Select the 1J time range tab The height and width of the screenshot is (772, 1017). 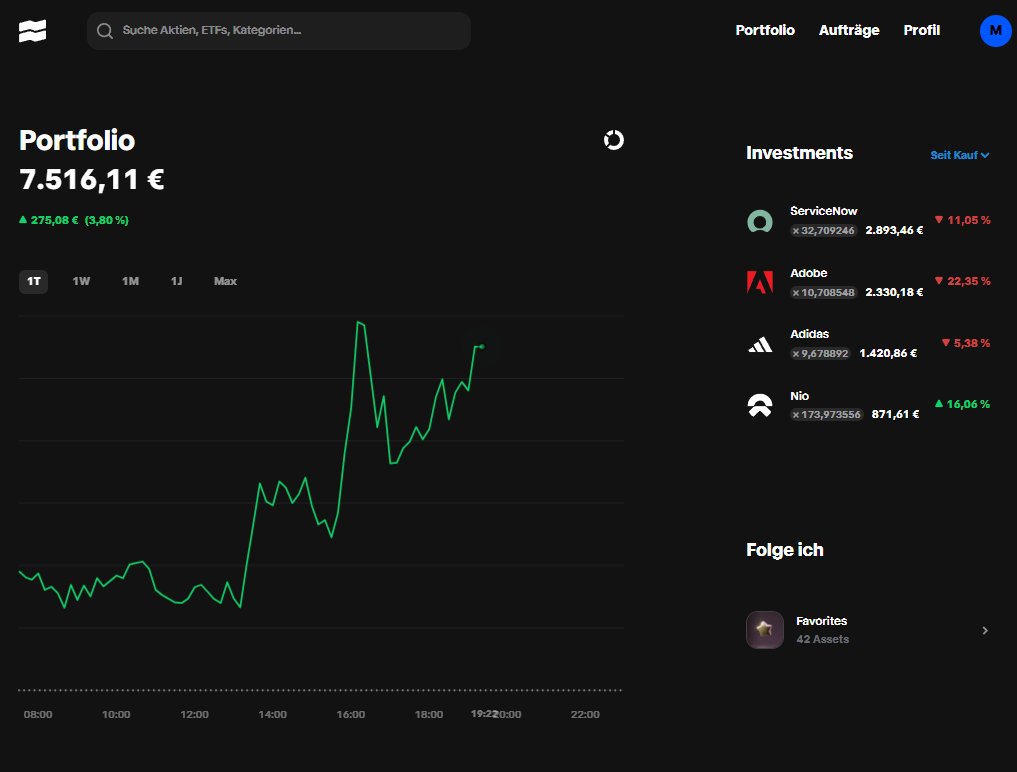point(176,281)
